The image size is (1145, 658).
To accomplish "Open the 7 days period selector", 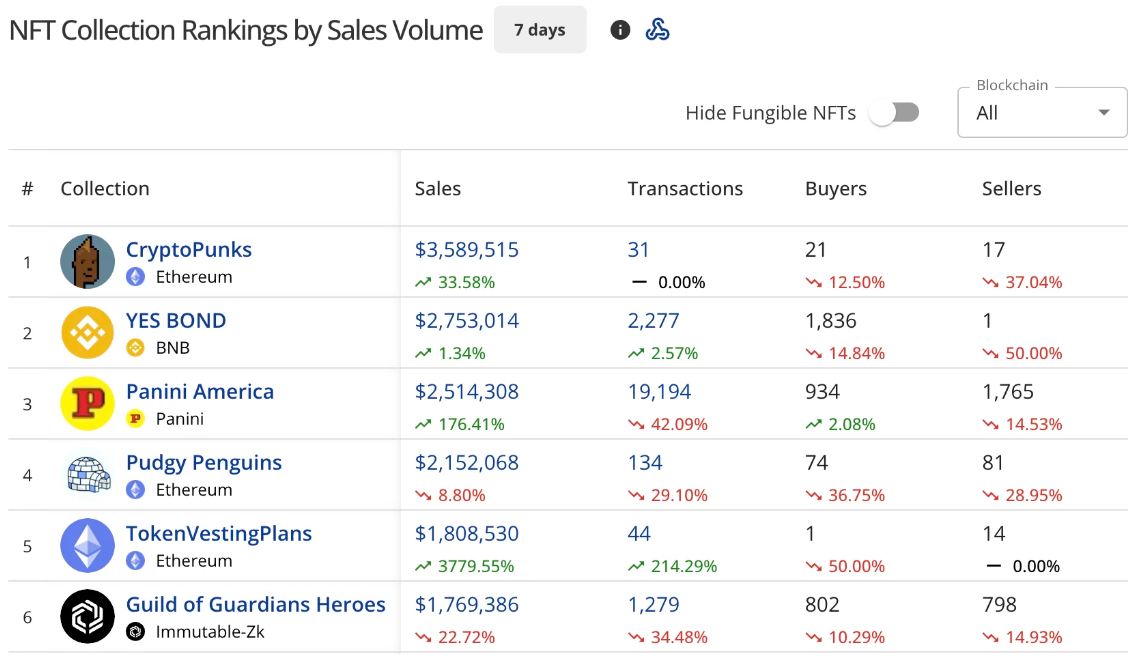I will (x=540, y=30).
